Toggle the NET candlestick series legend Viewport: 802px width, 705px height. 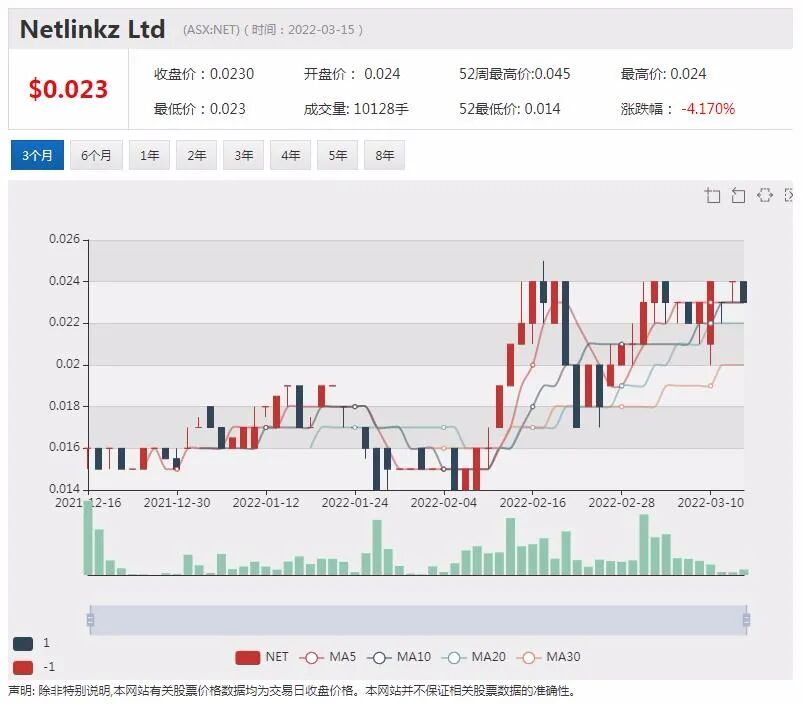tap(262, 657)
